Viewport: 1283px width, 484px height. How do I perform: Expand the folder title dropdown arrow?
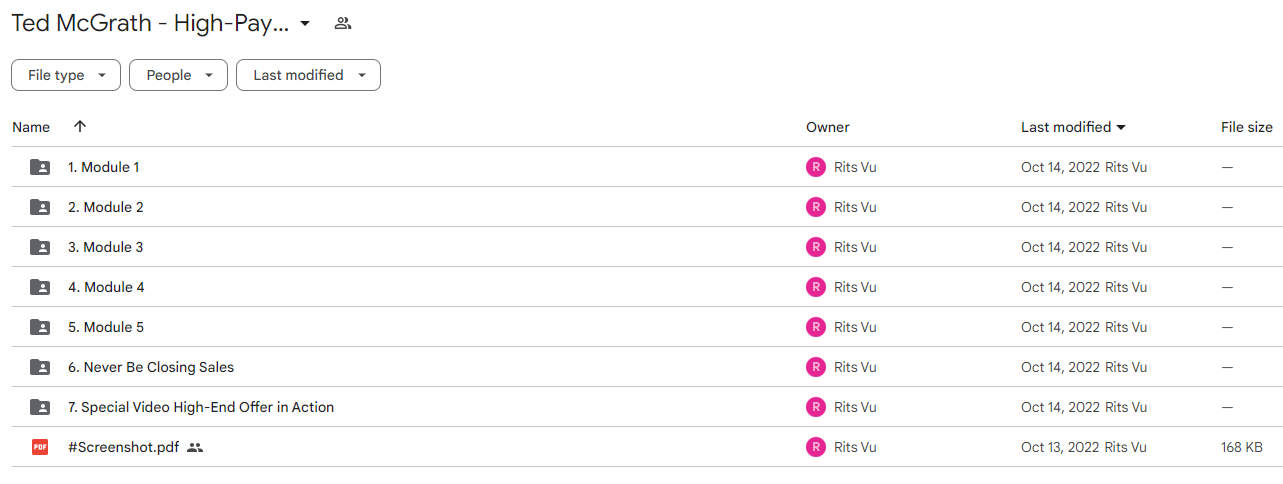click(305, 23)
